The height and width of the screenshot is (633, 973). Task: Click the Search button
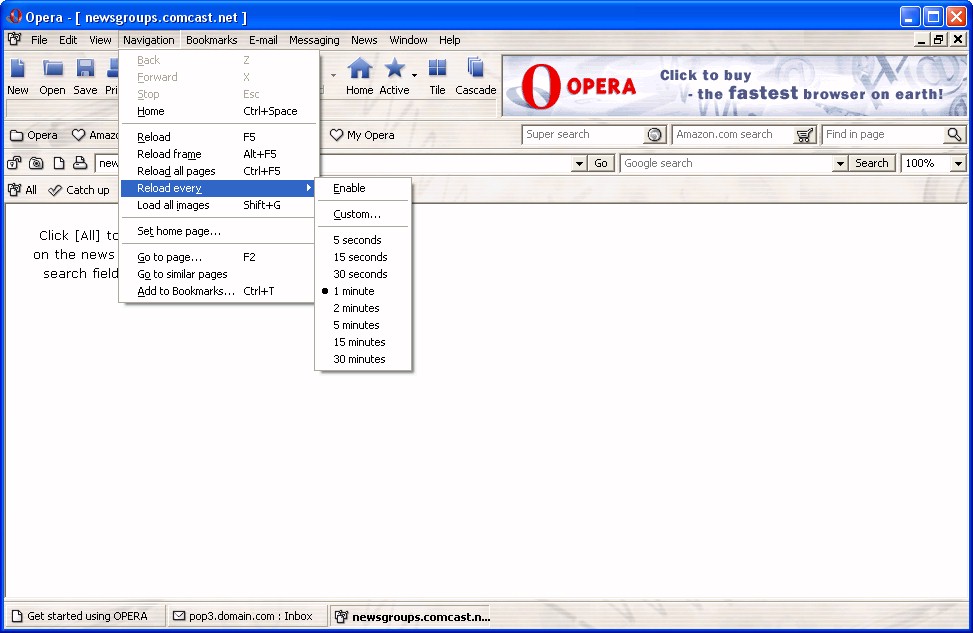[x=872, y=164]
